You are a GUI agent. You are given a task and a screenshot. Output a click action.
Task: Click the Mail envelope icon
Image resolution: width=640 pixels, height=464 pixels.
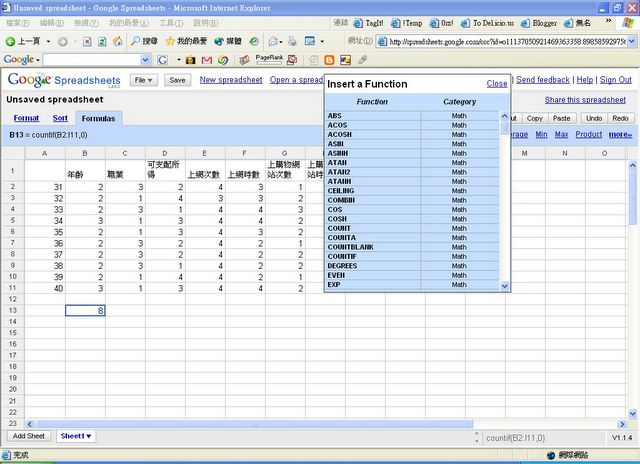click(273, 41)
